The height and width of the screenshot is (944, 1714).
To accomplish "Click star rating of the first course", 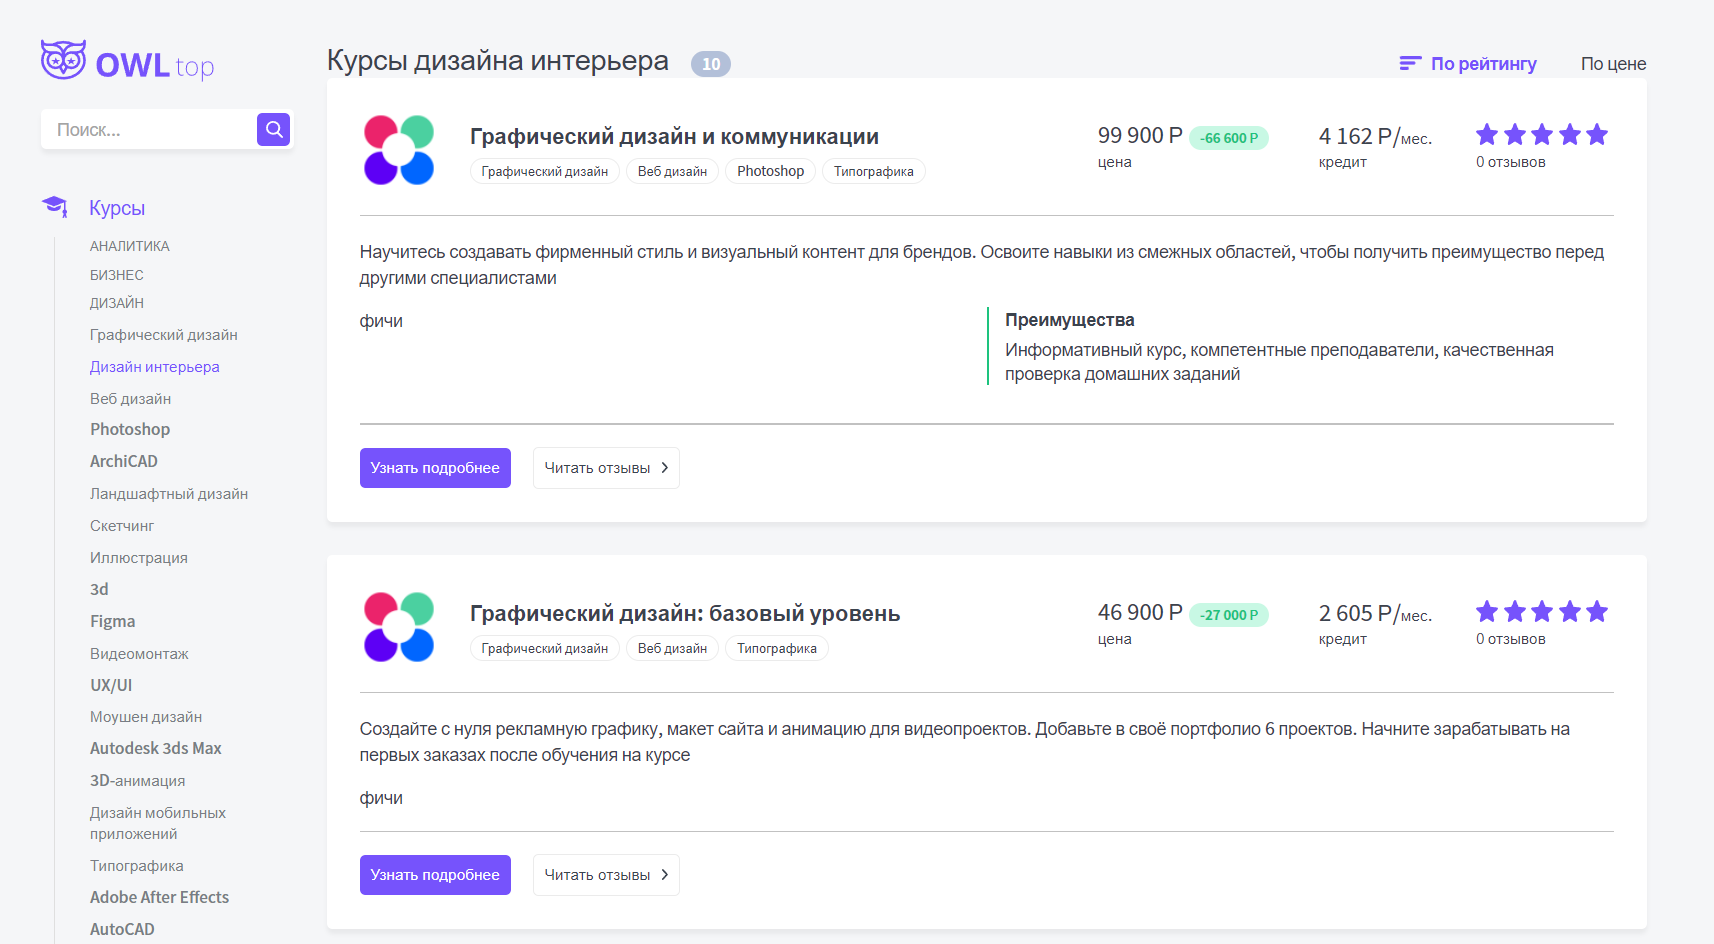I will pos(1541,135).
